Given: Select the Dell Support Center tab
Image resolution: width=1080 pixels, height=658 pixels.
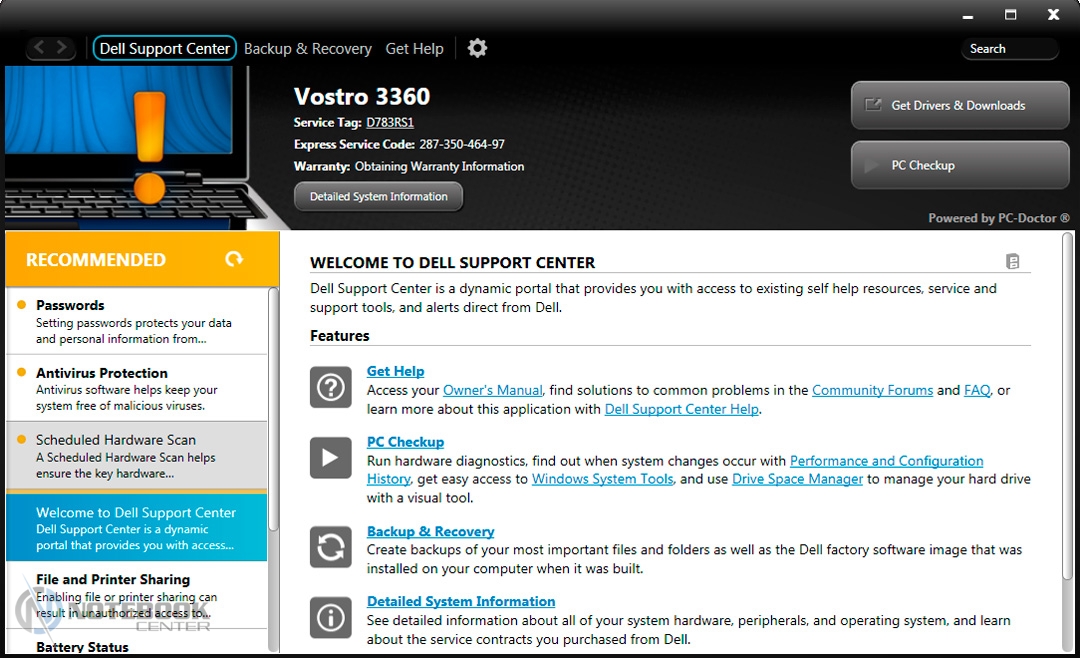Looking at the screenshot, I should coord(165,49).
